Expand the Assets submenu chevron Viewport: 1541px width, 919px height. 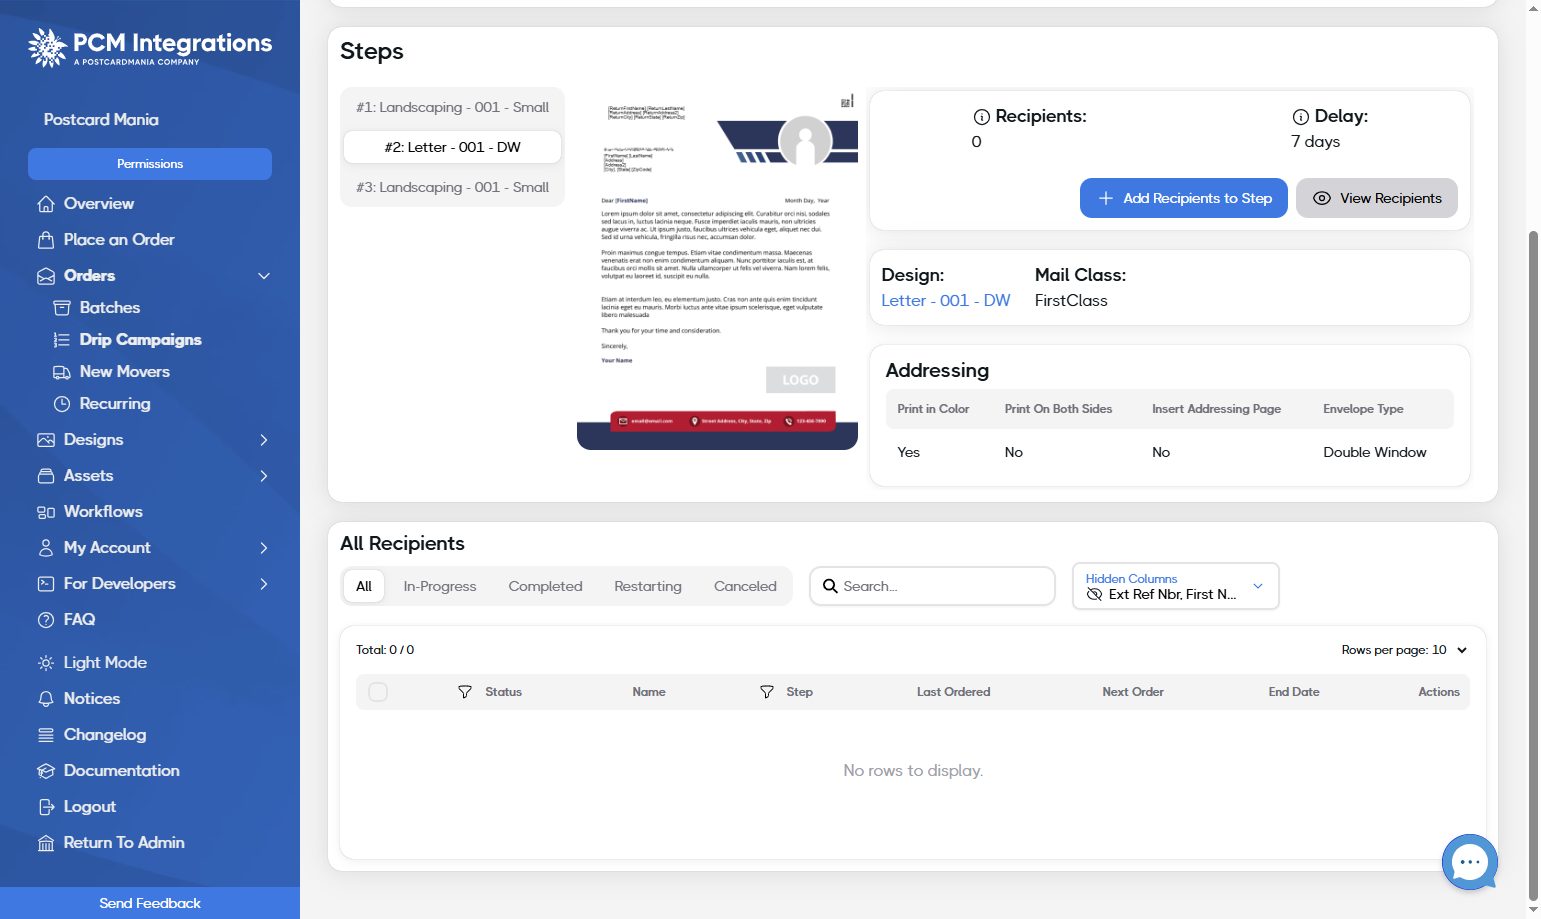click(x=264, y=476)
